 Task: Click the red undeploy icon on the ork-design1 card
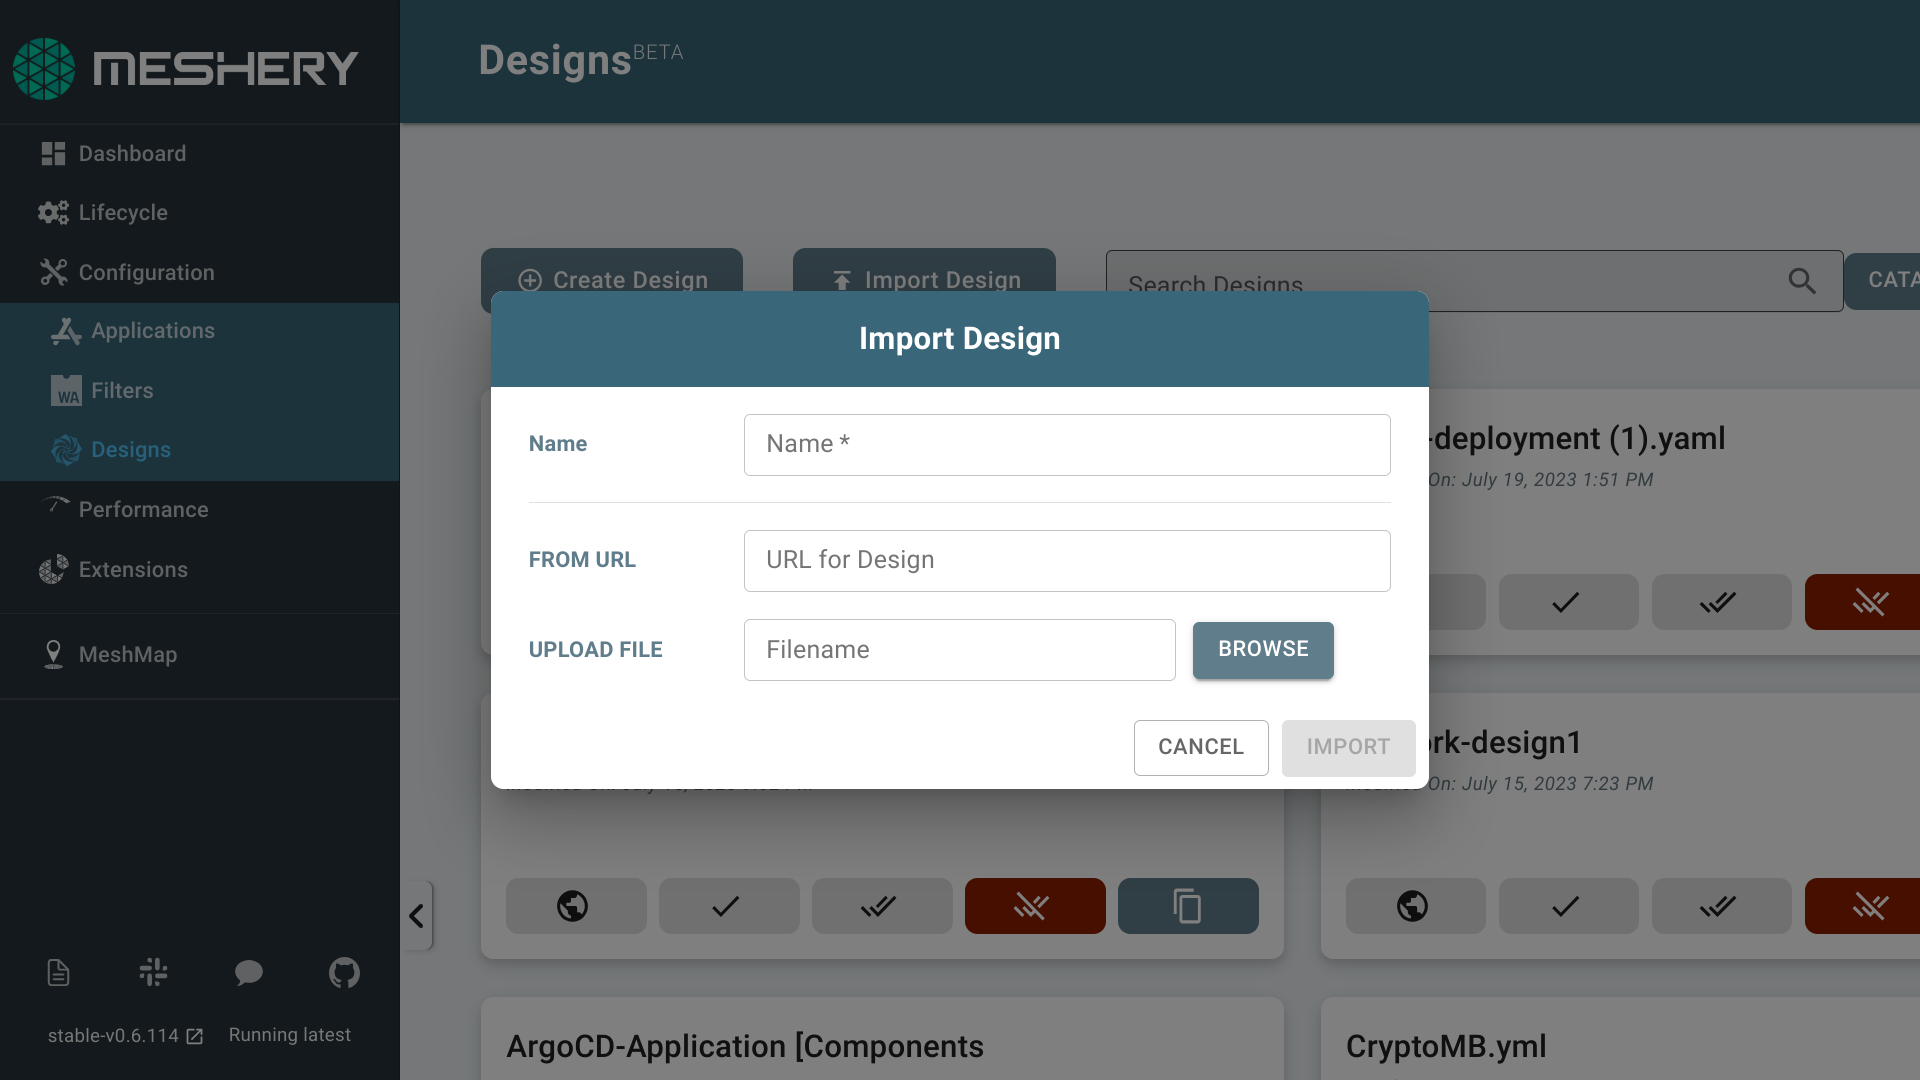1866,906
